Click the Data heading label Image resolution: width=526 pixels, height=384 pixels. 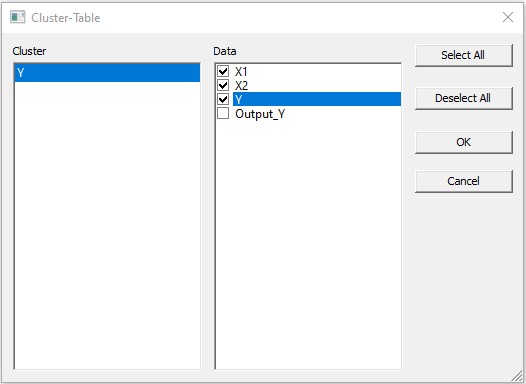click(225, 51)
